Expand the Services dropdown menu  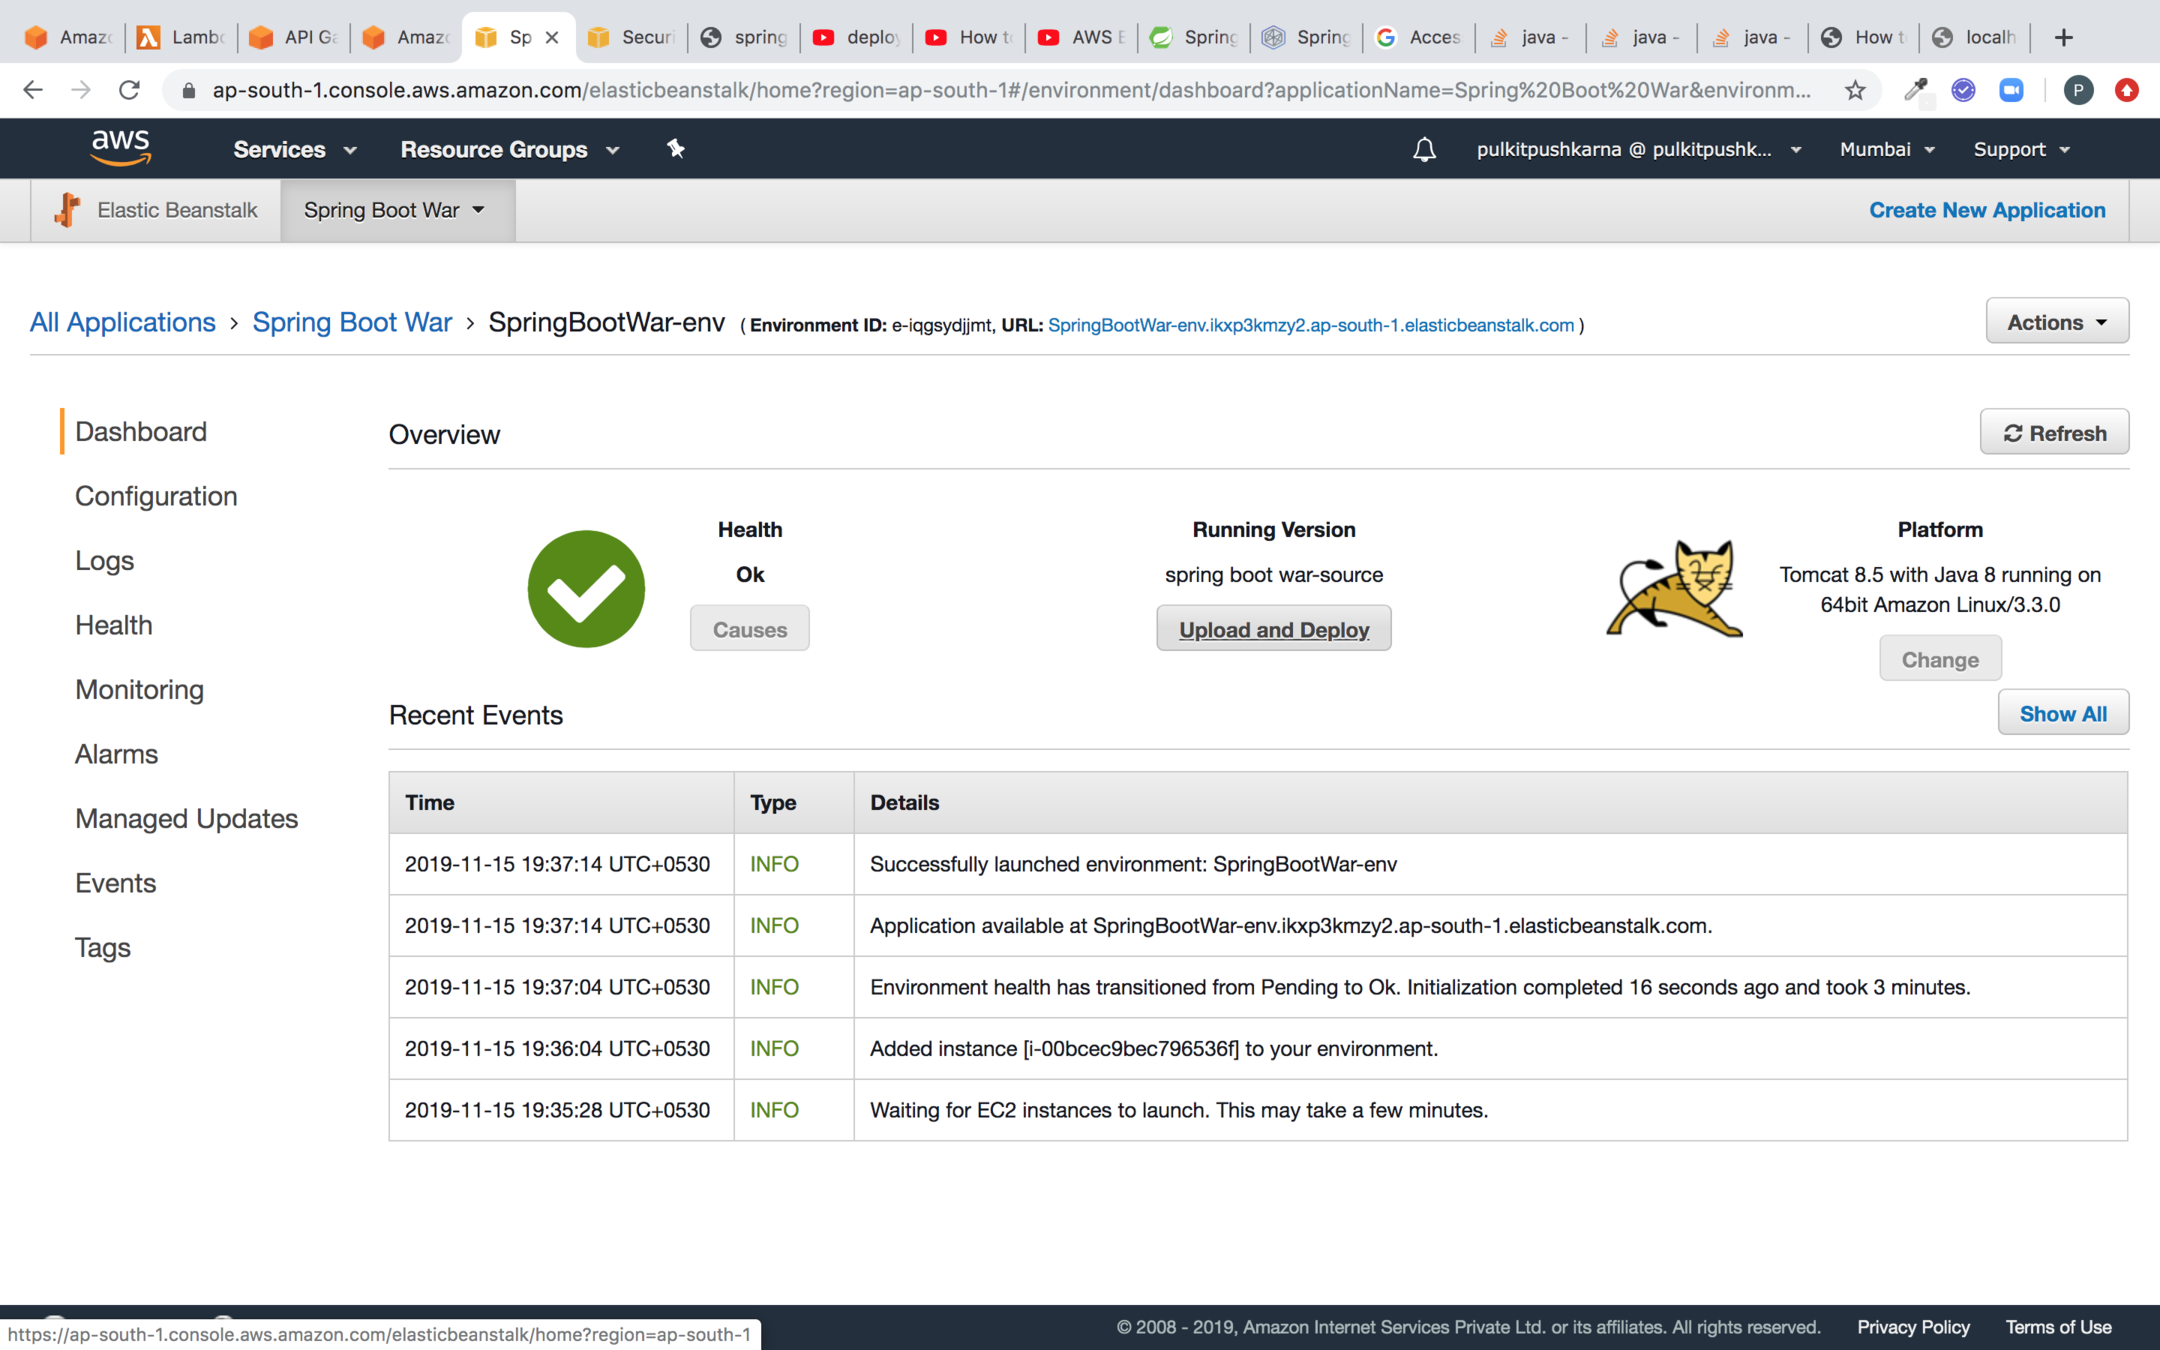pos(294,150)
